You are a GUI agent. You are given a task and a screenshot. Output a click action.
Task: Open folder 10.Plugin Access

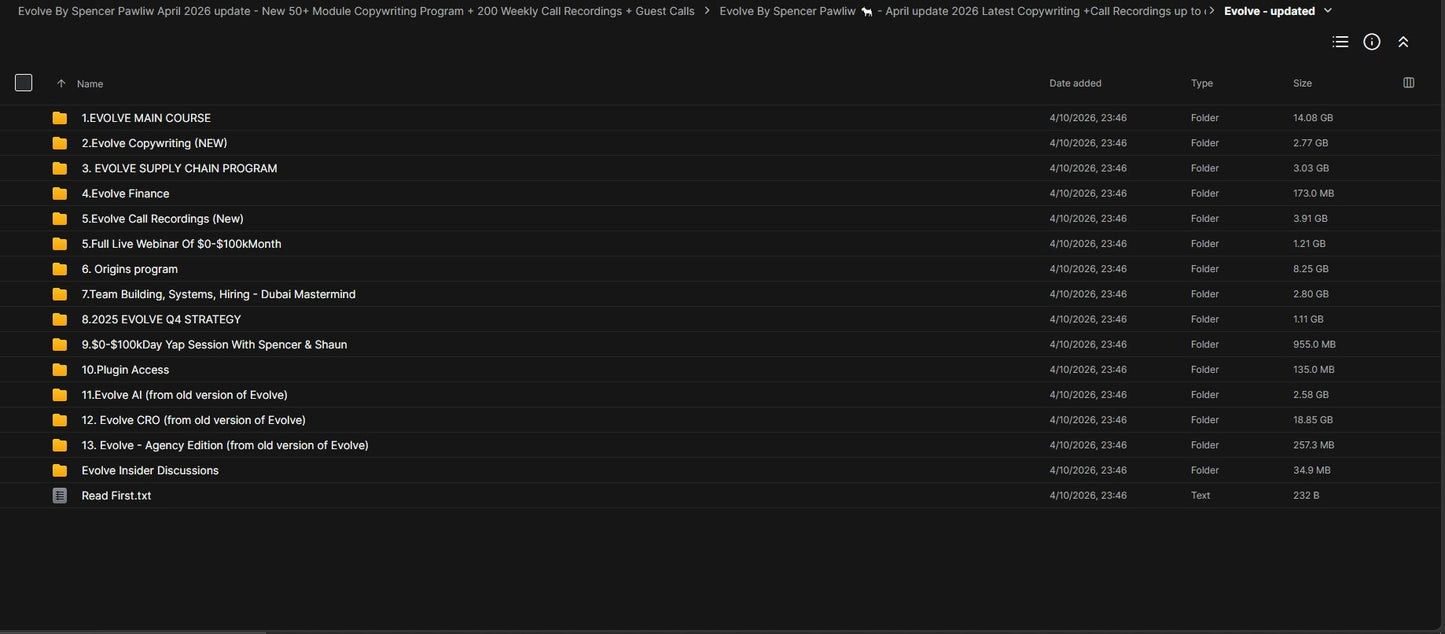[x=125, y=370]
